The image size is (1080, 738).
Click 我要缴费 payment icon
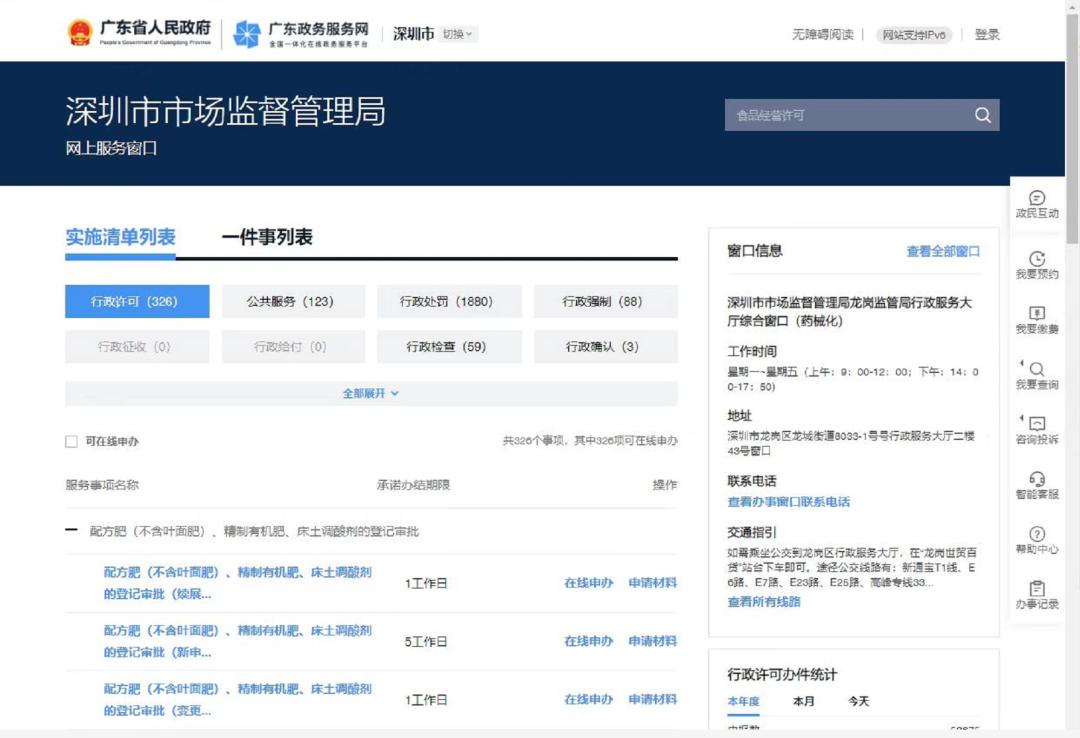coord(1037,314)
